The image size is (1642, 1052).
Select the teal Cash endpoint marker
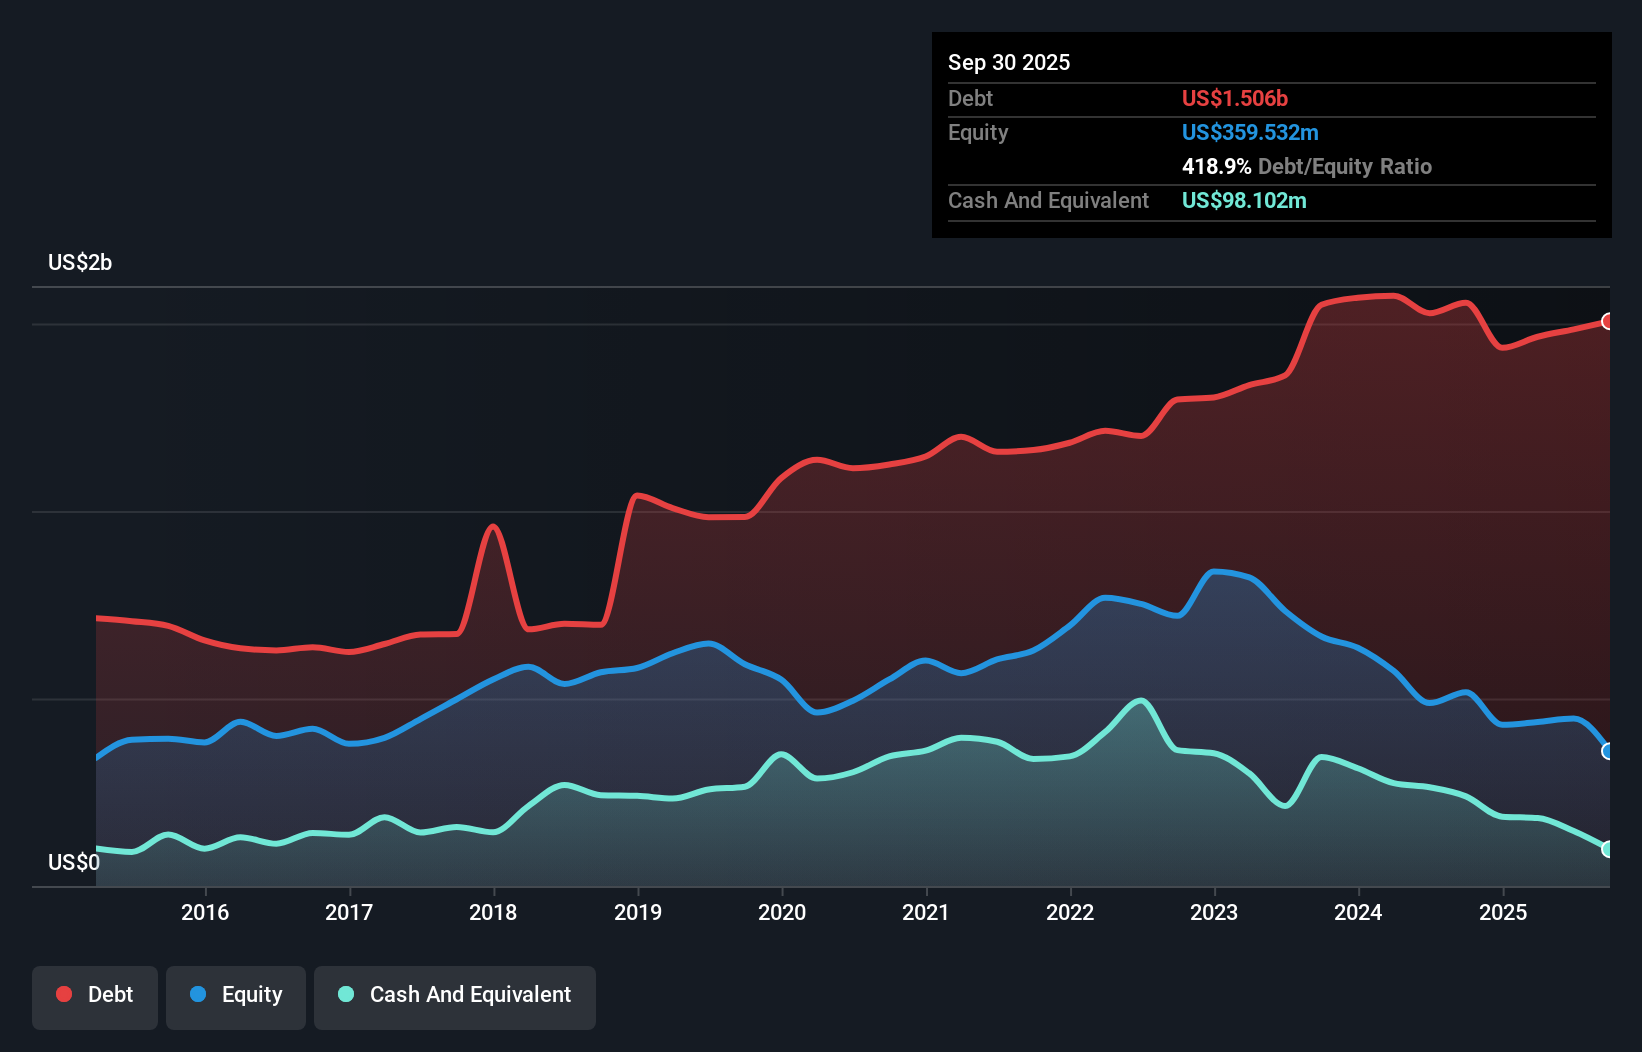(x=1607, y=849)
